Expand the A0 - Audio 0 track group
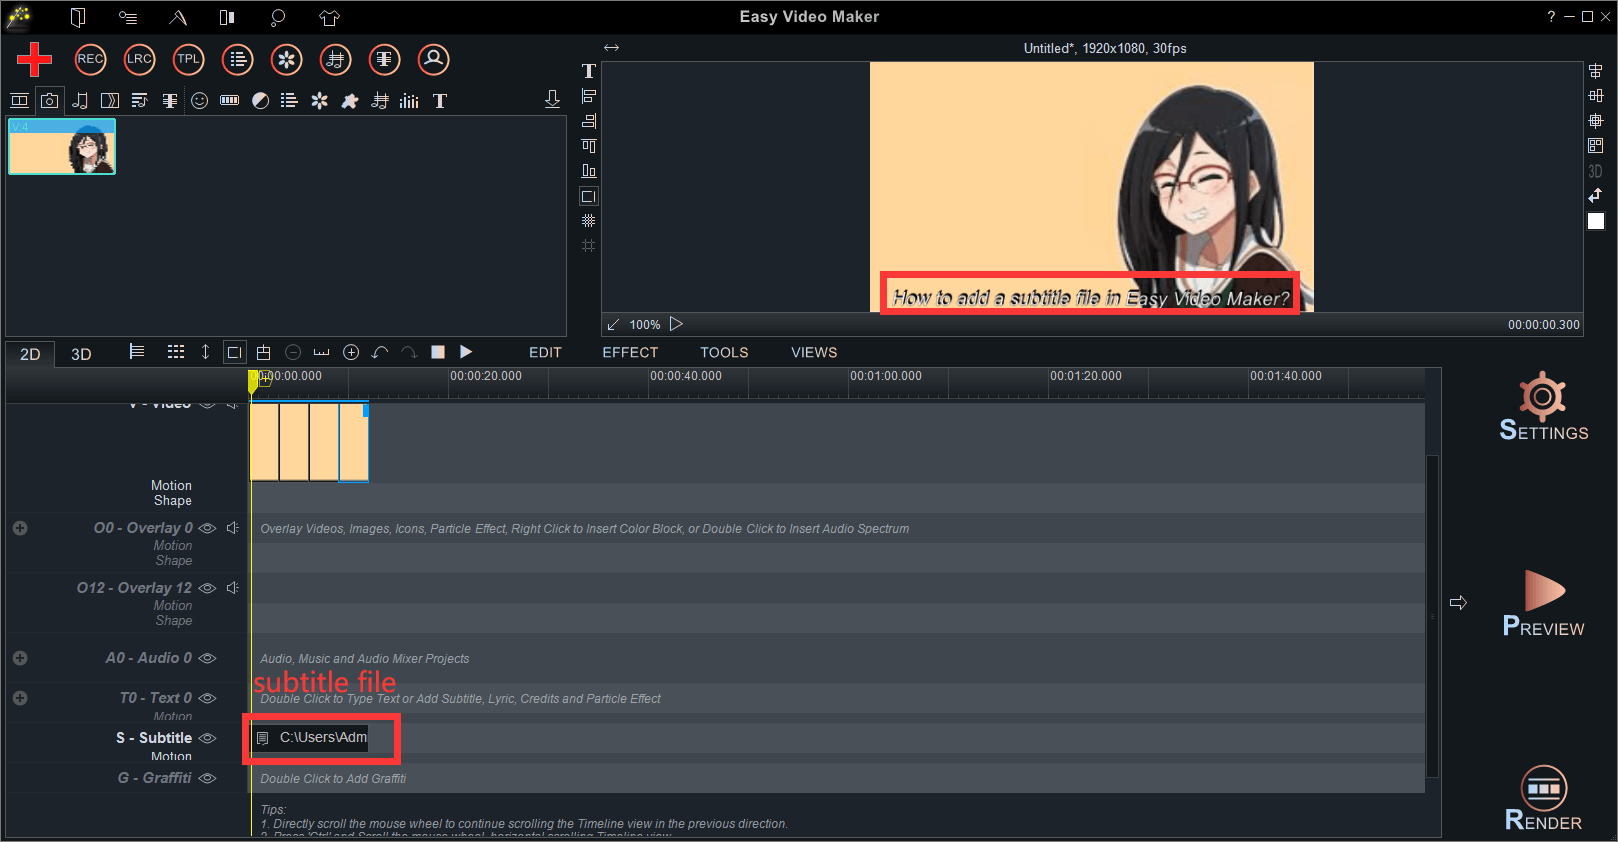Viewport: 1618px width, 842px height. click(20, 658)
